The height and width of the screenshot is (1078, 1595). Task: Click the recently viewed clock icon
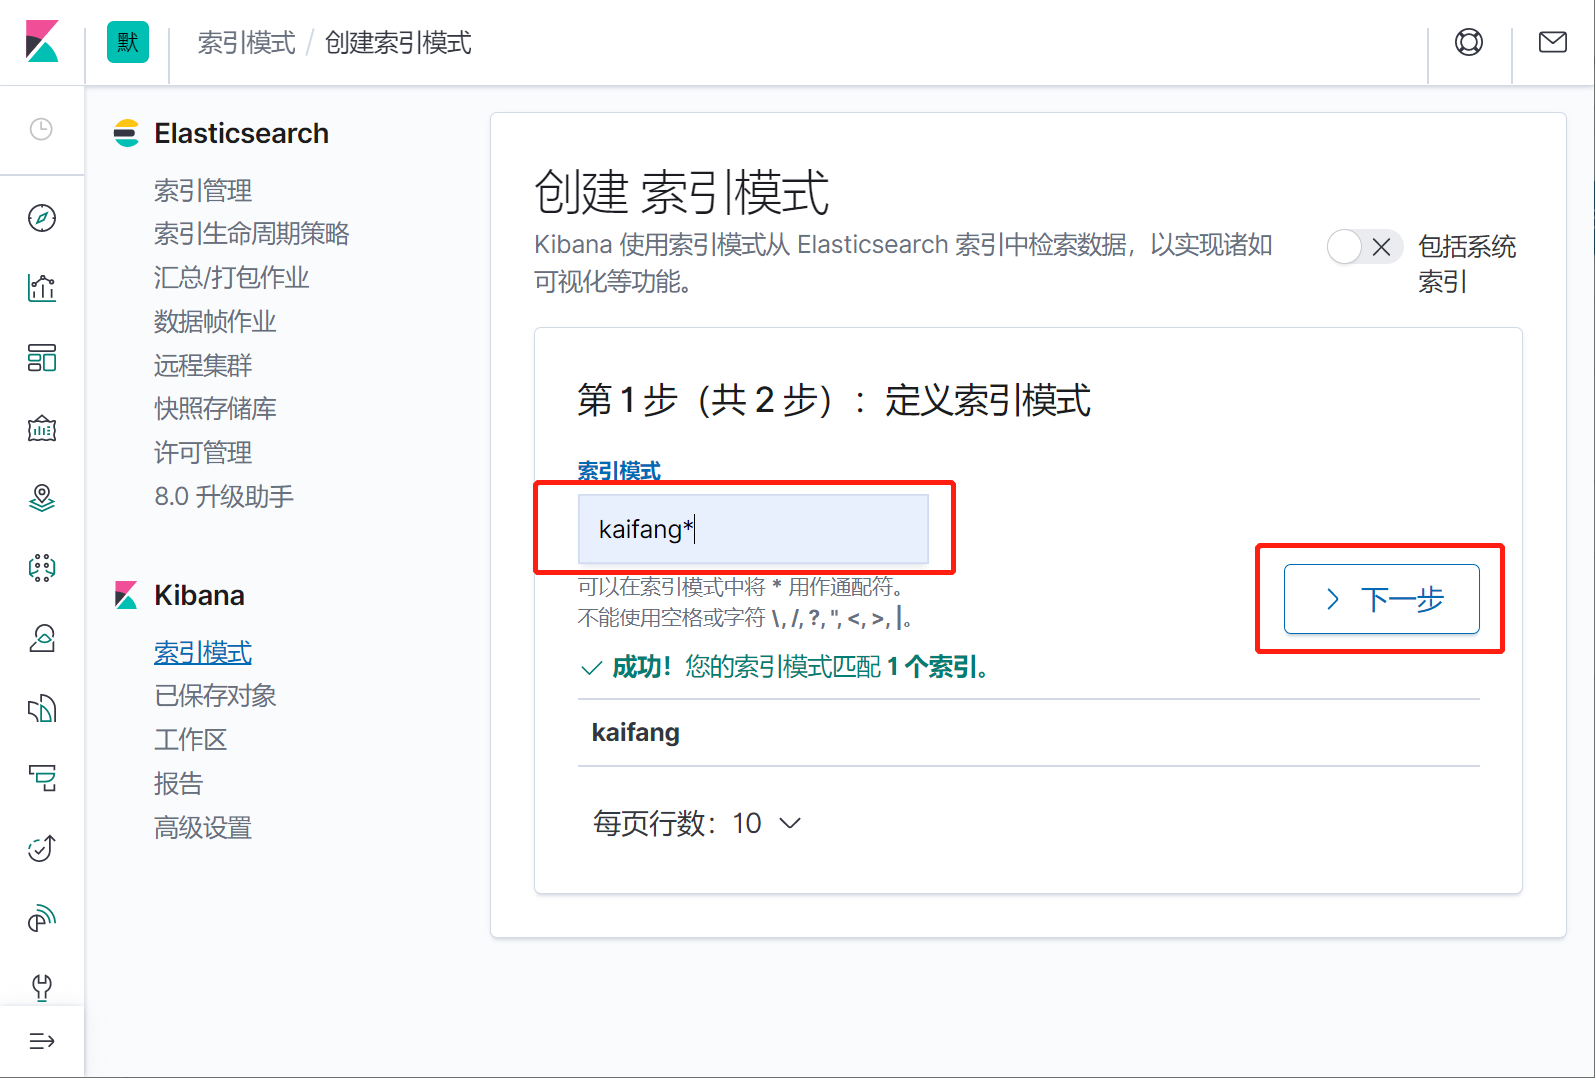[x=41, y=129]
